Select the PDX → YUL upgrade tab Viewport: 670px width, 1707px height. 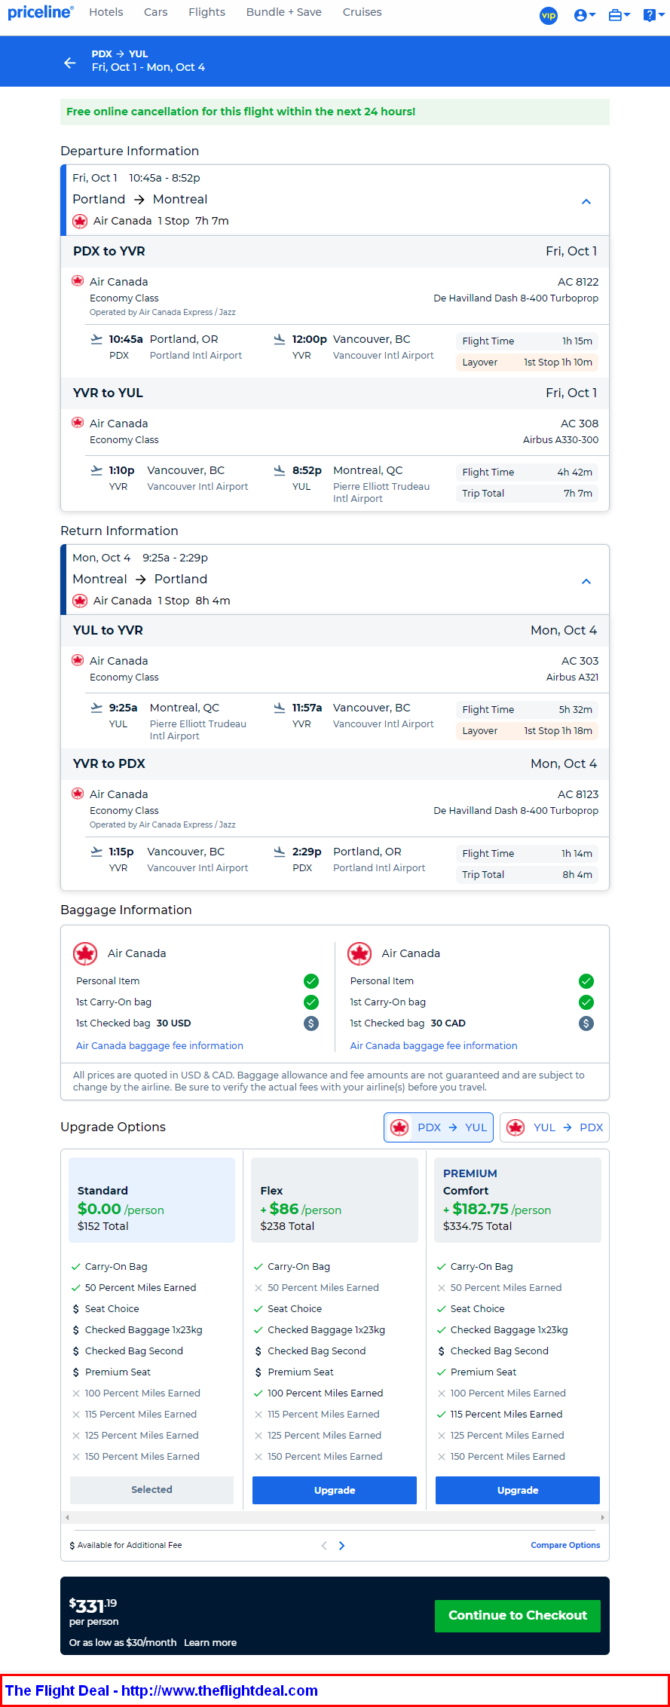pyautogui.click(x=439, y=1127)
